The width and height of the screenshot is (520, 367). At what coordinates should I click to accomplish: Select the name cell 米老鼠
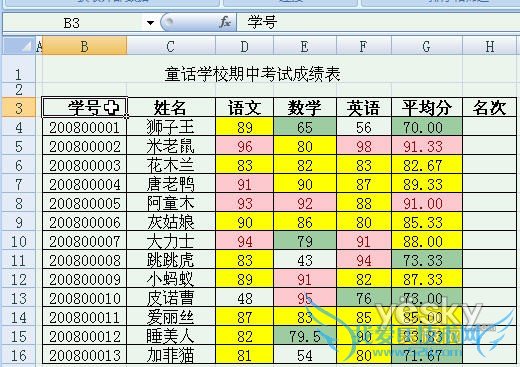tap(171, 146)
